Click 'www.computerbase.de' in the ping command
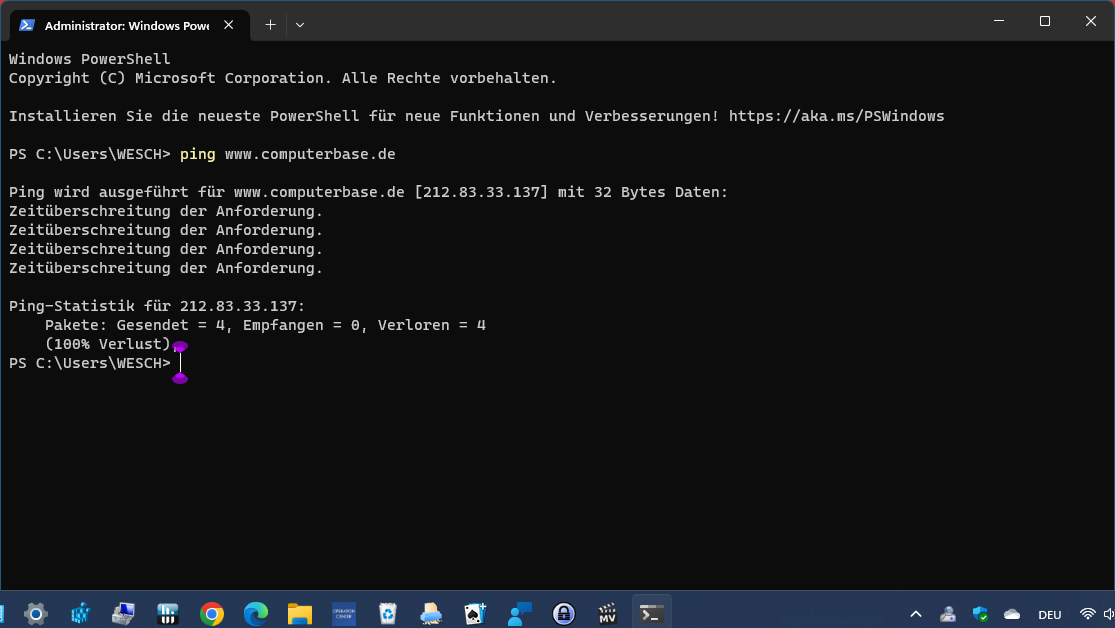The image size is (1115, 628). [310, 154]
